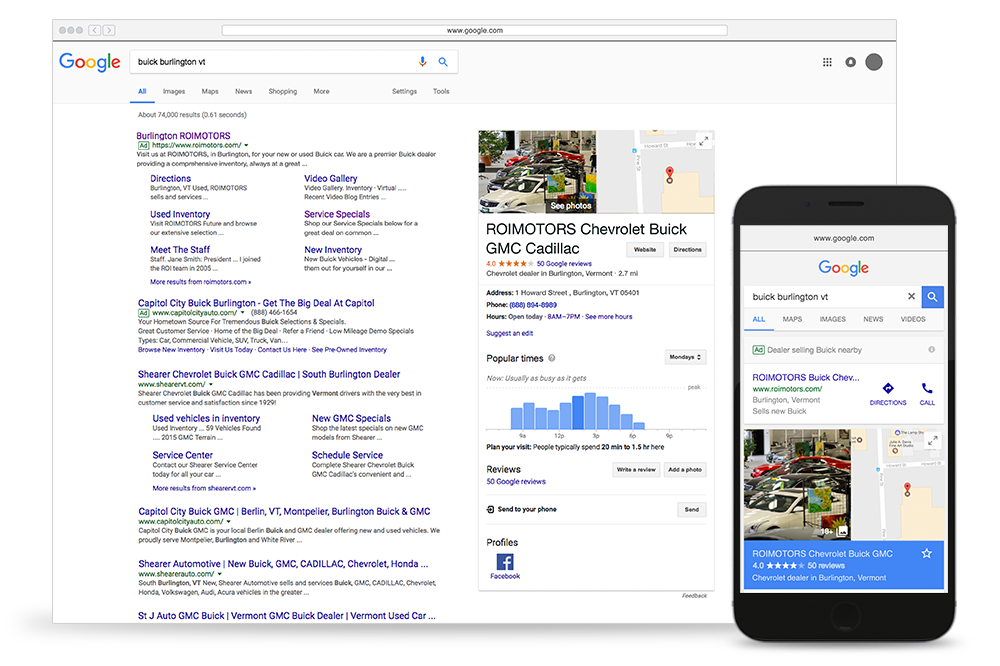The height and width of the screenshot is (666, 1000).
Task: Tap the NEWS tab on phone
Action: tap(873, 319)
